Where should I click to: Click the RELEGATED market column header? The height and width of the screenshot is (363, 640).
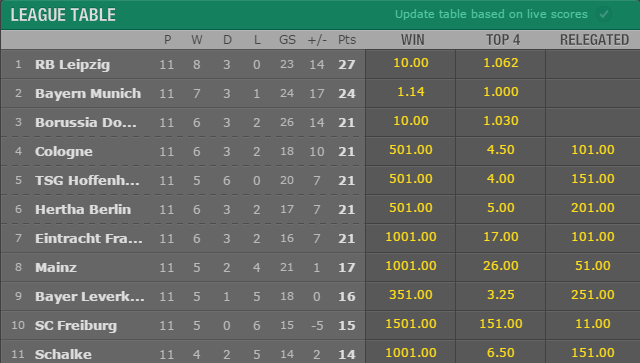594,40
